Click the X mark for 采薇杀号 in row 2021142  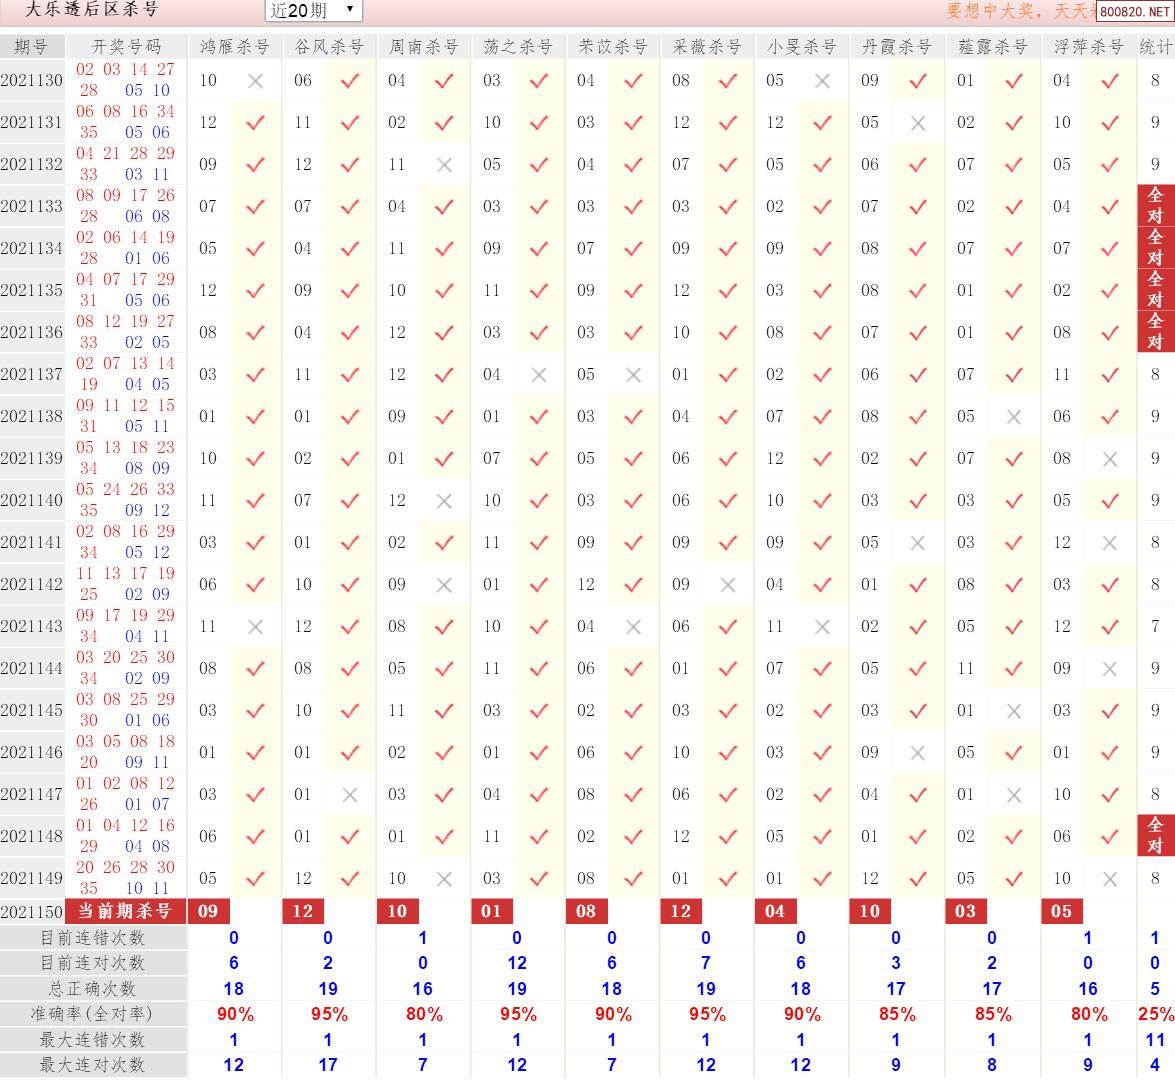(x=728, y=585)
